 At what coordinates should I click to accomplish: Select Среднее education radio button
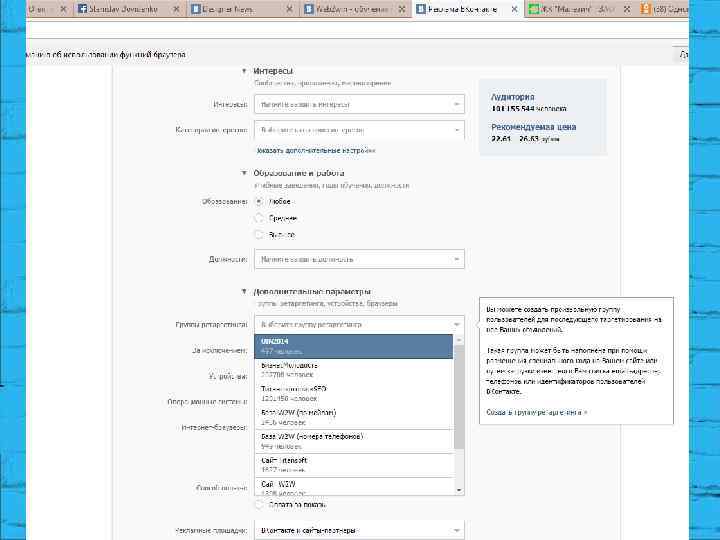click(x=259, y=218)
